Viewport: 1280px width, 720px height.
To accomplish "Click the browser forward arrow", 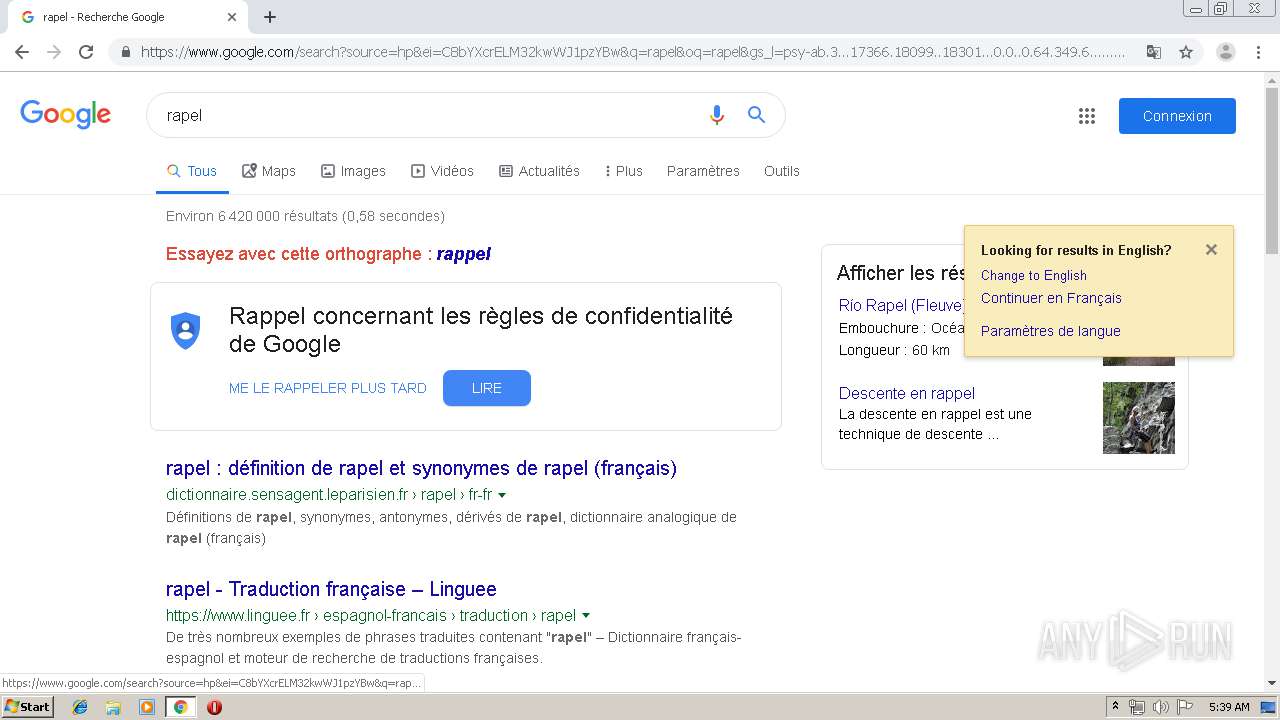I will point(54,52).
